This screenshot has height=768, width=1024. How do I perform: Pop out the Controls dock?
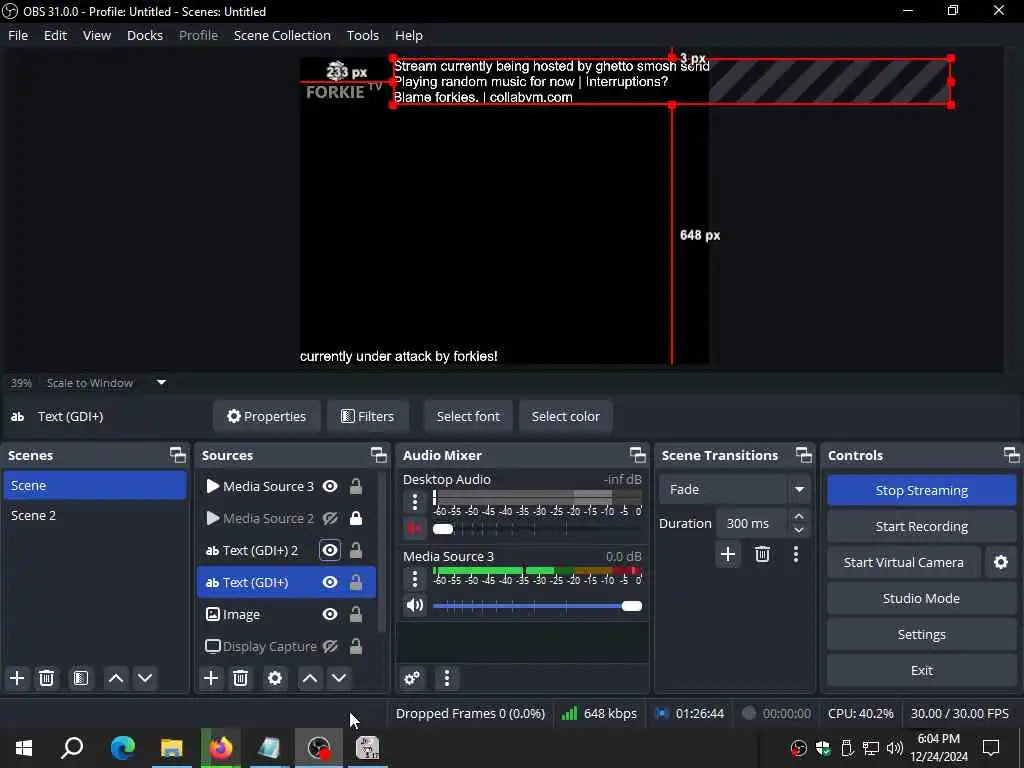1012,455
